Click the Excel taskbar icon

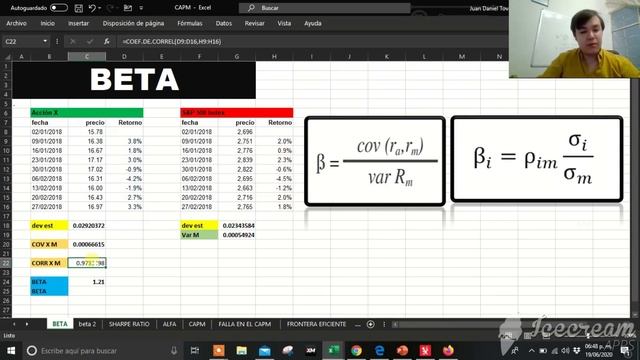(333, 351)
